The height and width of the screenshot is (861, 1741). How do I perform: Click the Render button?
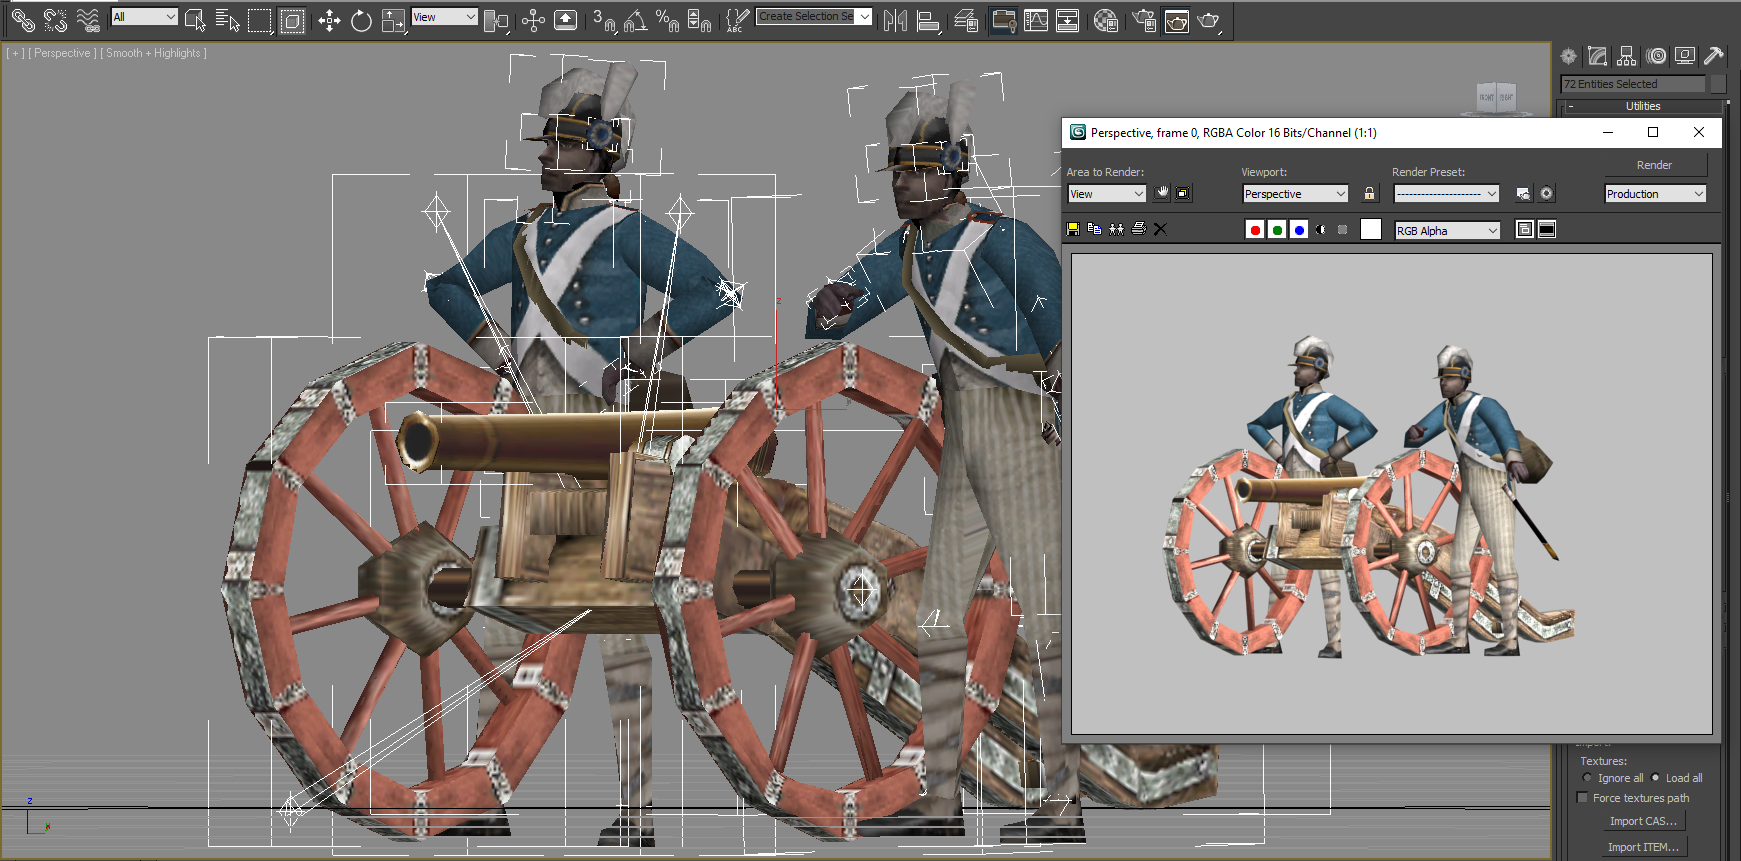pos(1654,165)
